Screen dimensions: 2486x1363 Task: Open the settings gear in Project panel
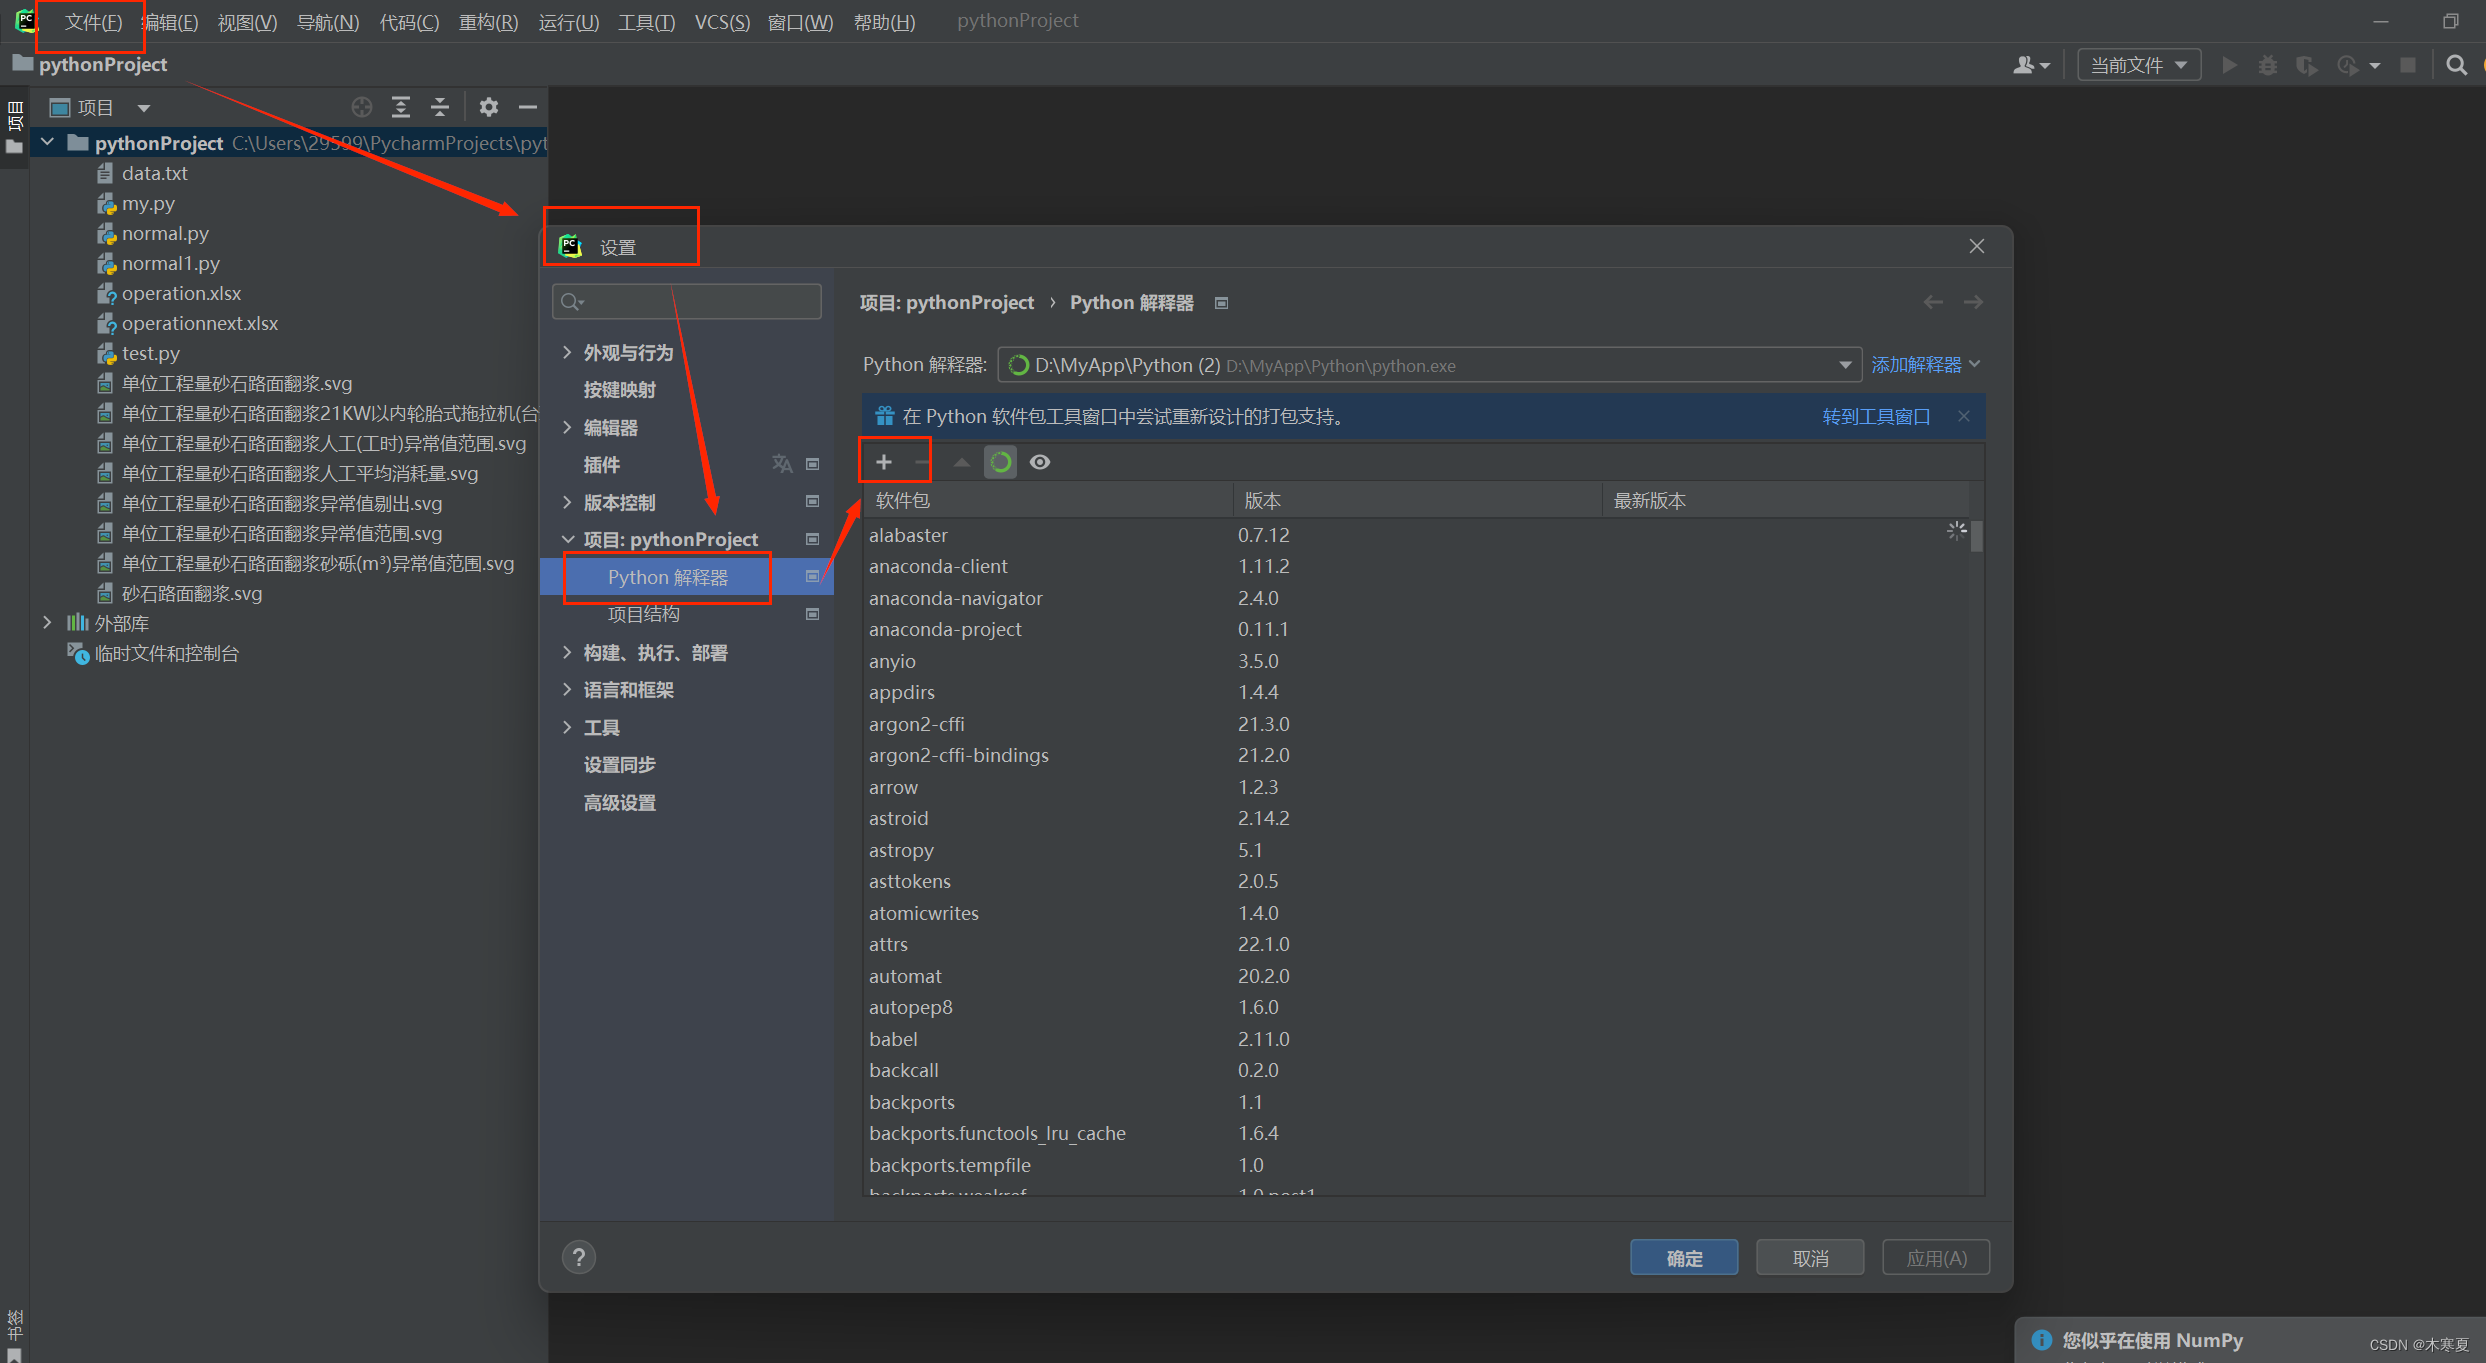pos(488,107)
